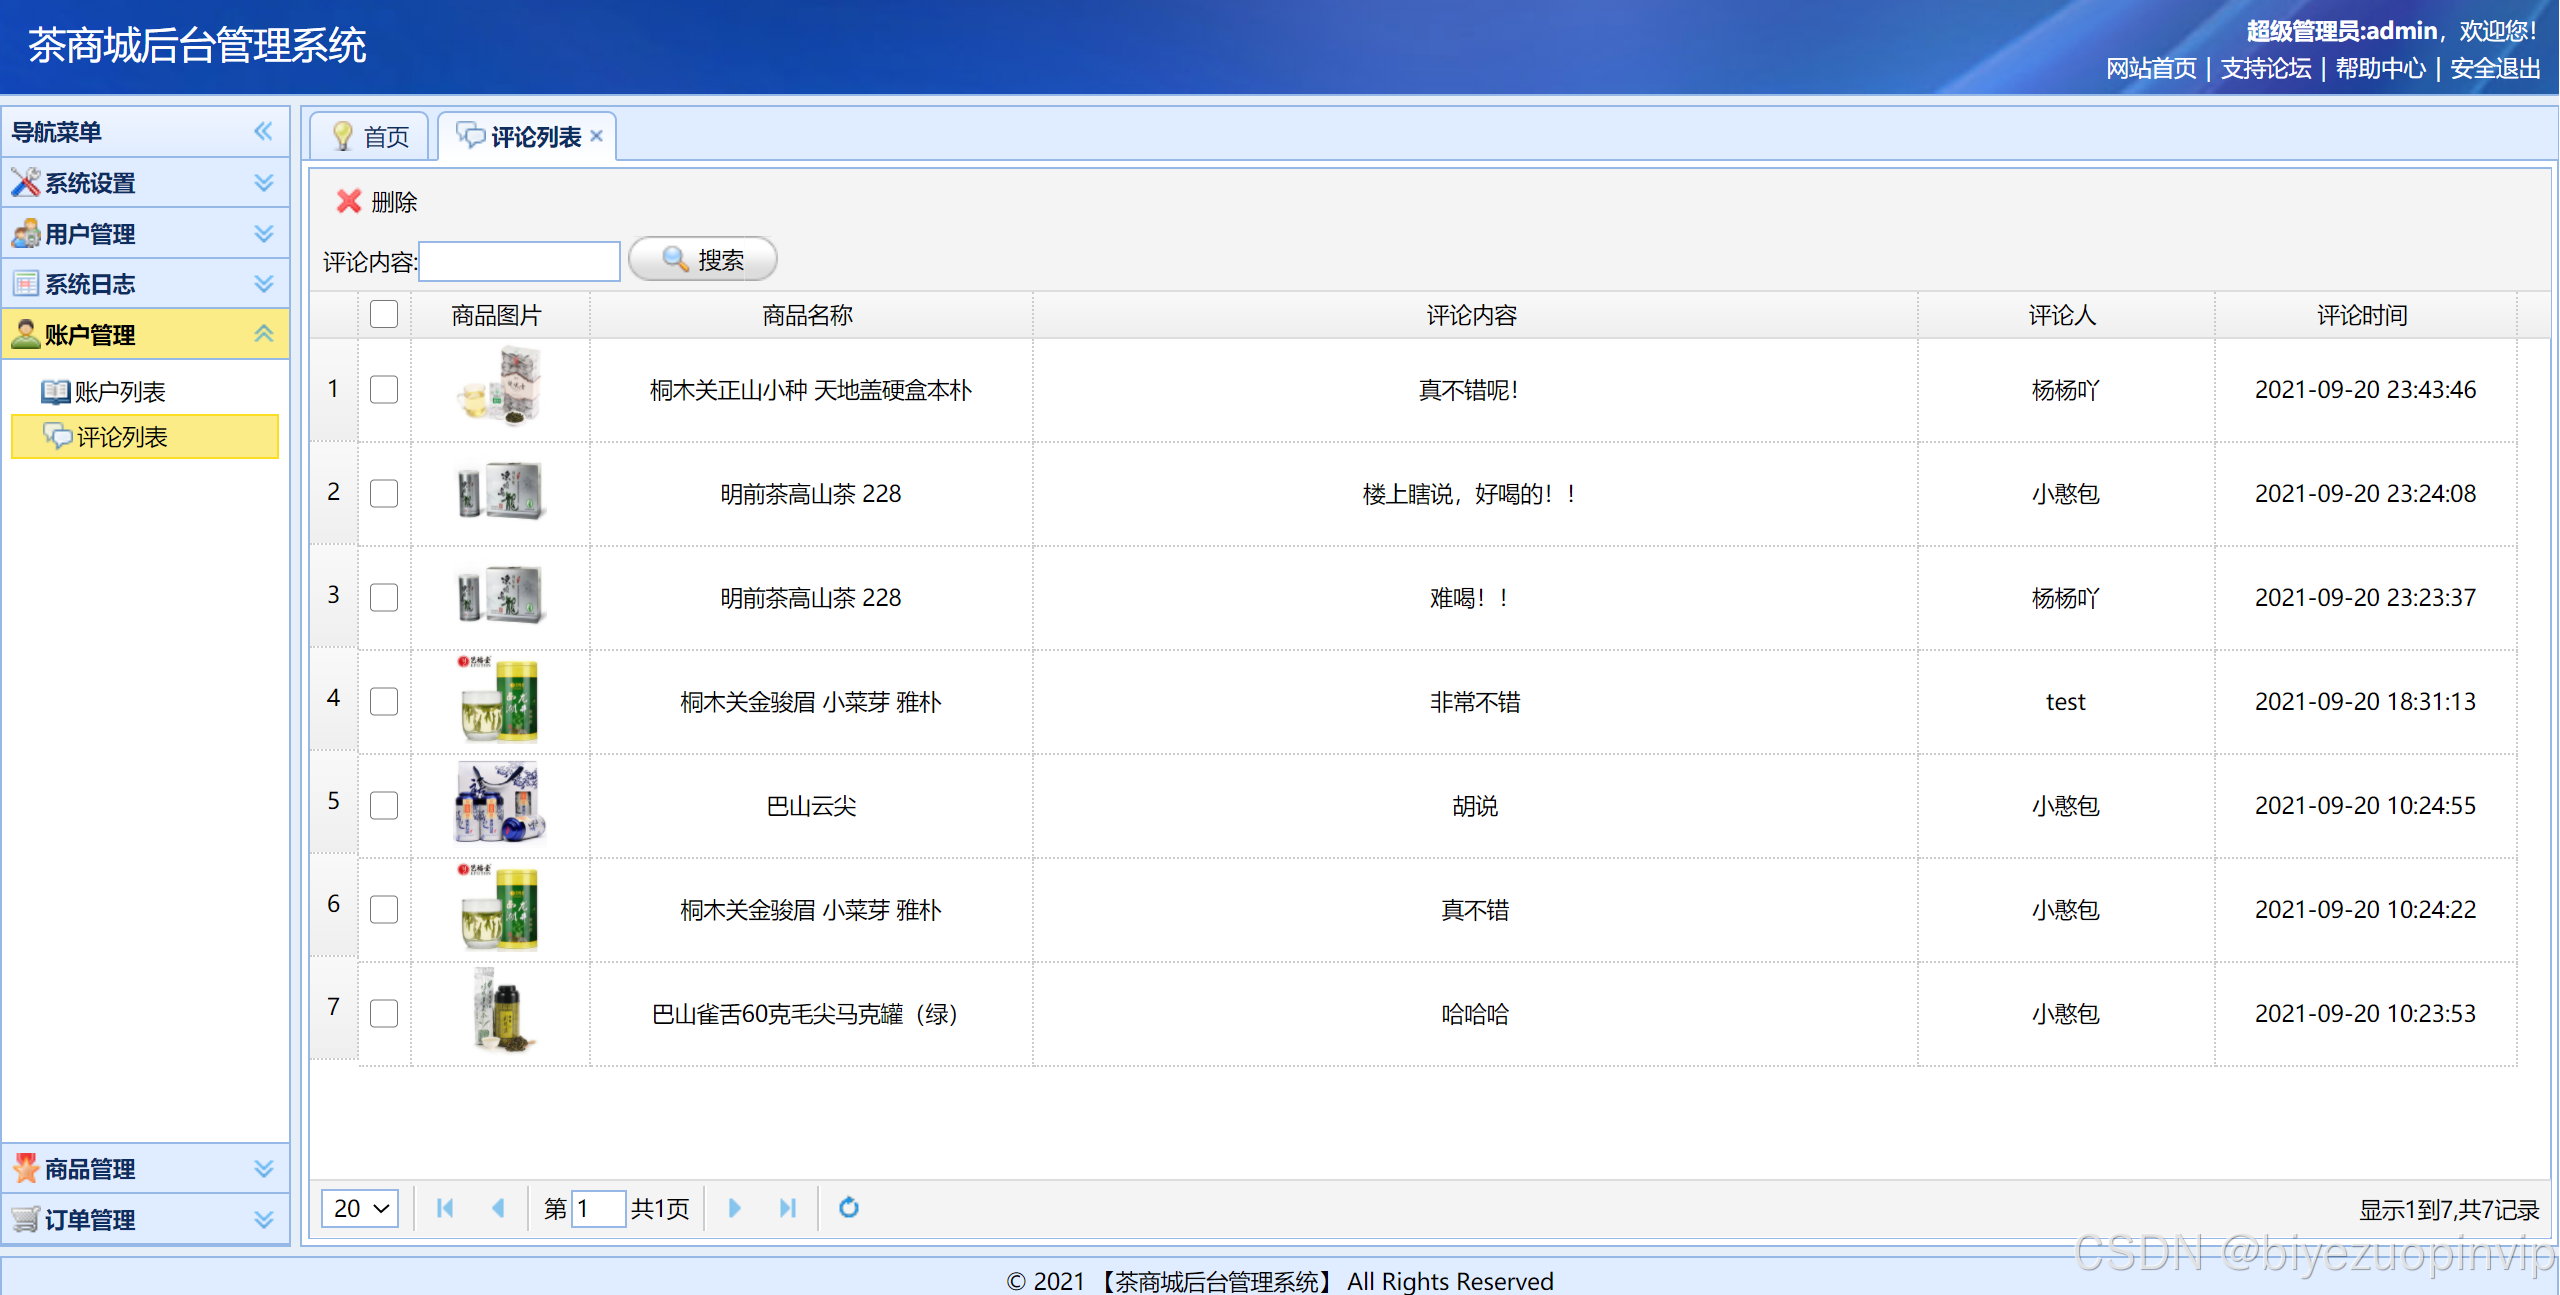Click the 巴山云尖 product thumbnail

tap(499, 805)
